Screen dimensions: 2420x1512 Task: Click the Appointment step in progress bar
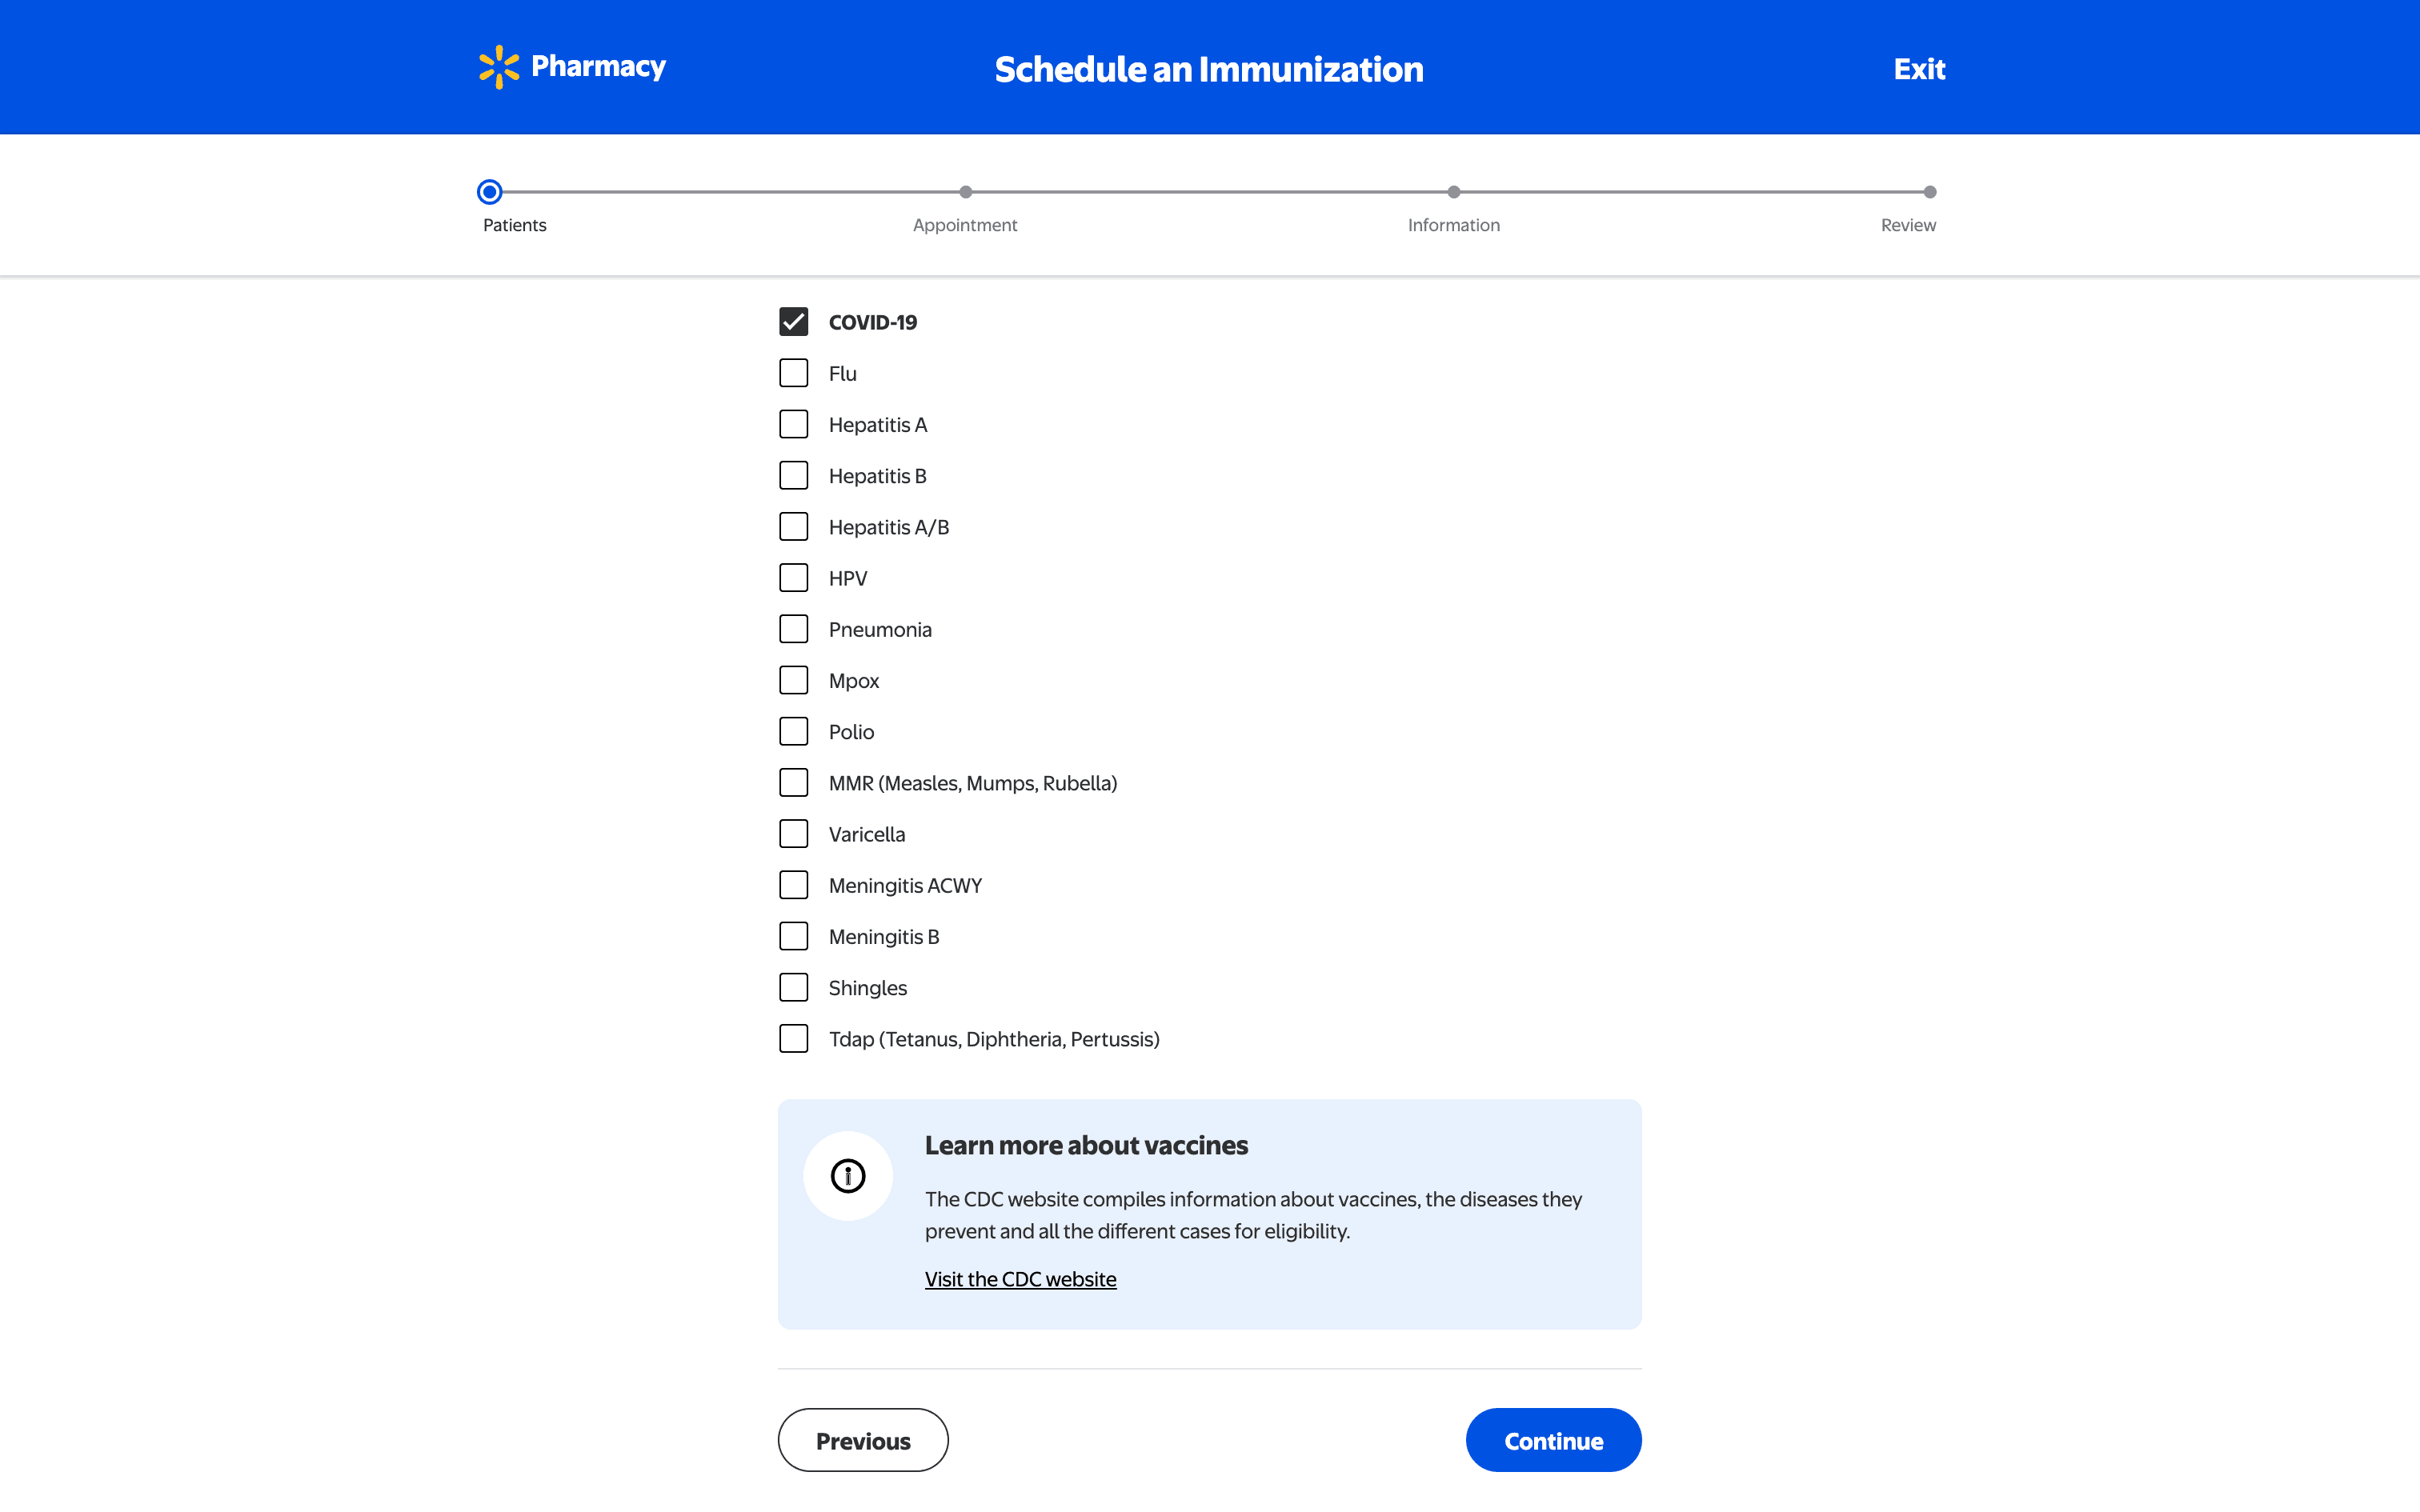[x=965, y=192]
